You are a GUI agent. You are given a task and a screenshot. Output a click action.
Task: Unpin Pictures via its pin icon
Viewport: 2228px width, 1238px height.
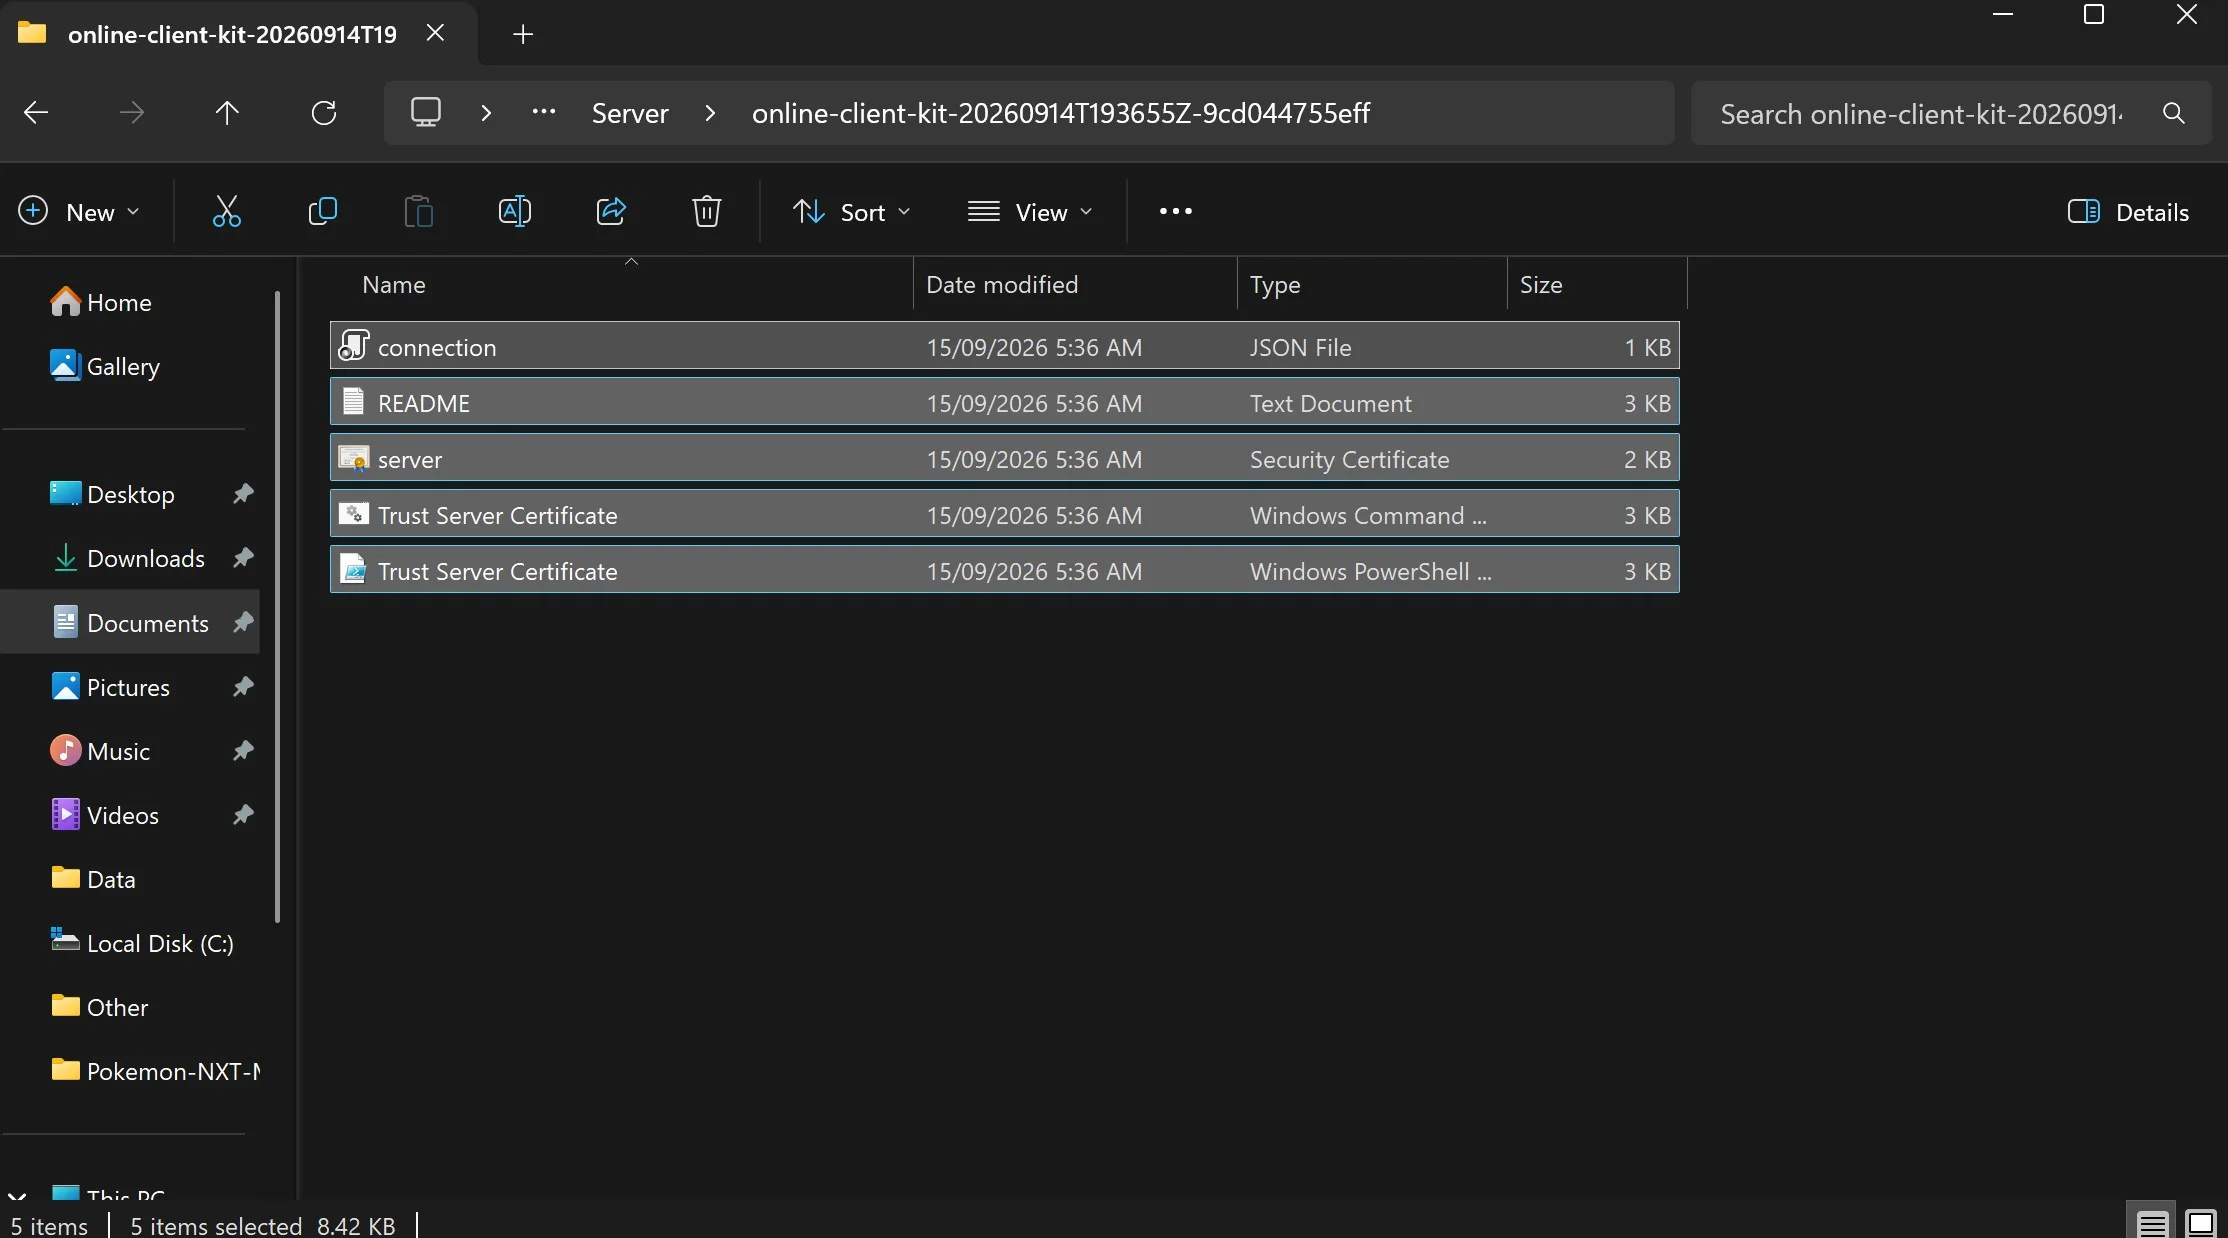tap(243, 686)
